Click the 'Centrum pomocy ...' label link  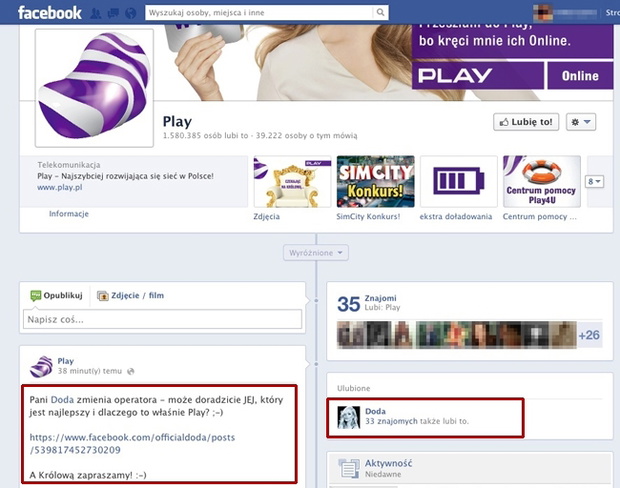click(539, 216)
